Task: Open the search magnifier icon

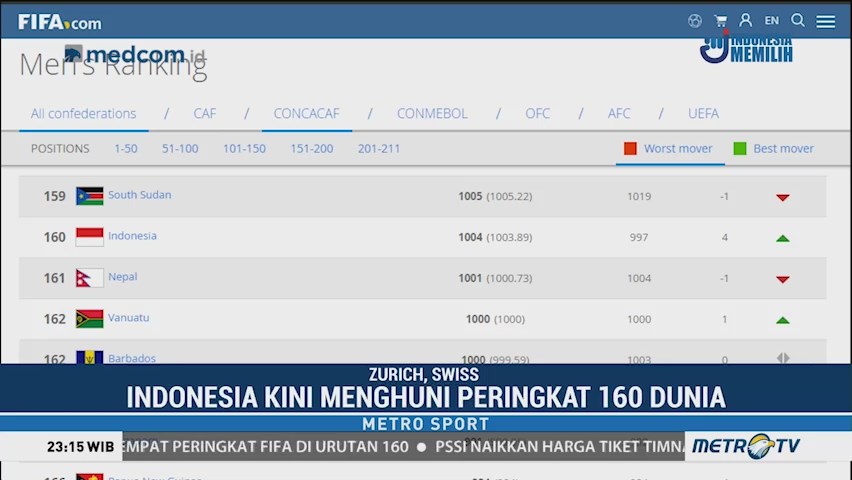Action: click(x=798, y=21)
